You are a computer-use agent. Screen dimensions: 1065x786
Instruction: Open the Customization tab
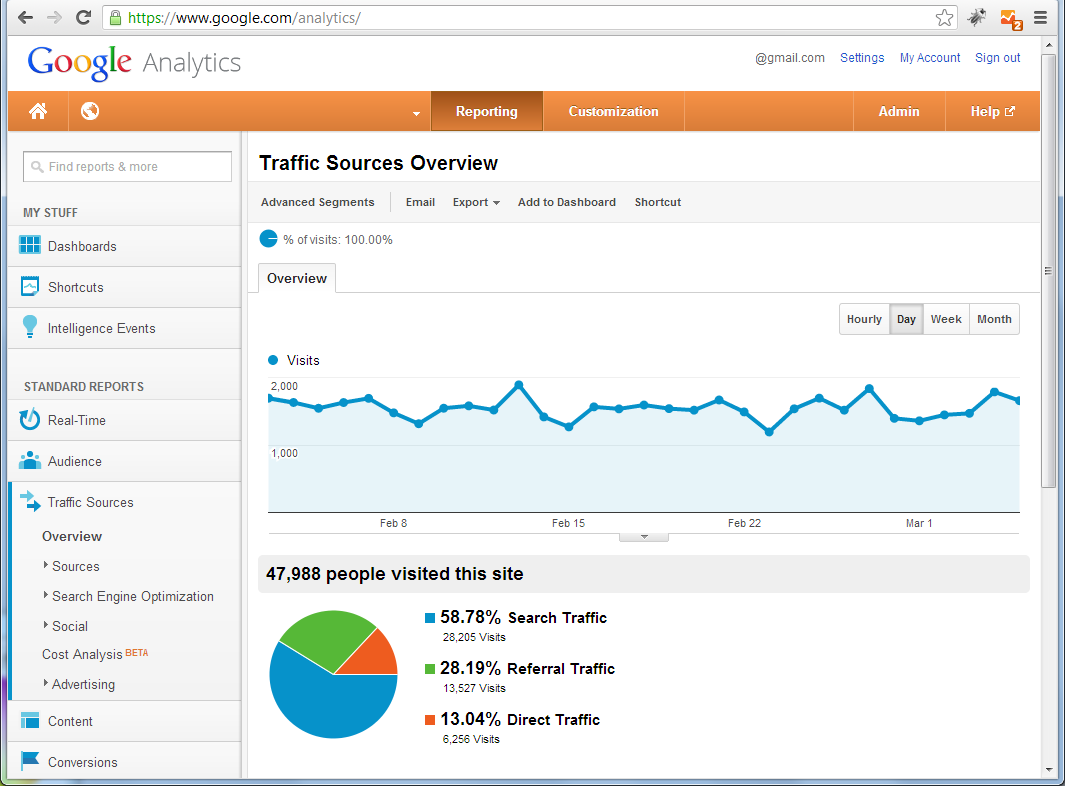coord(613,111)
